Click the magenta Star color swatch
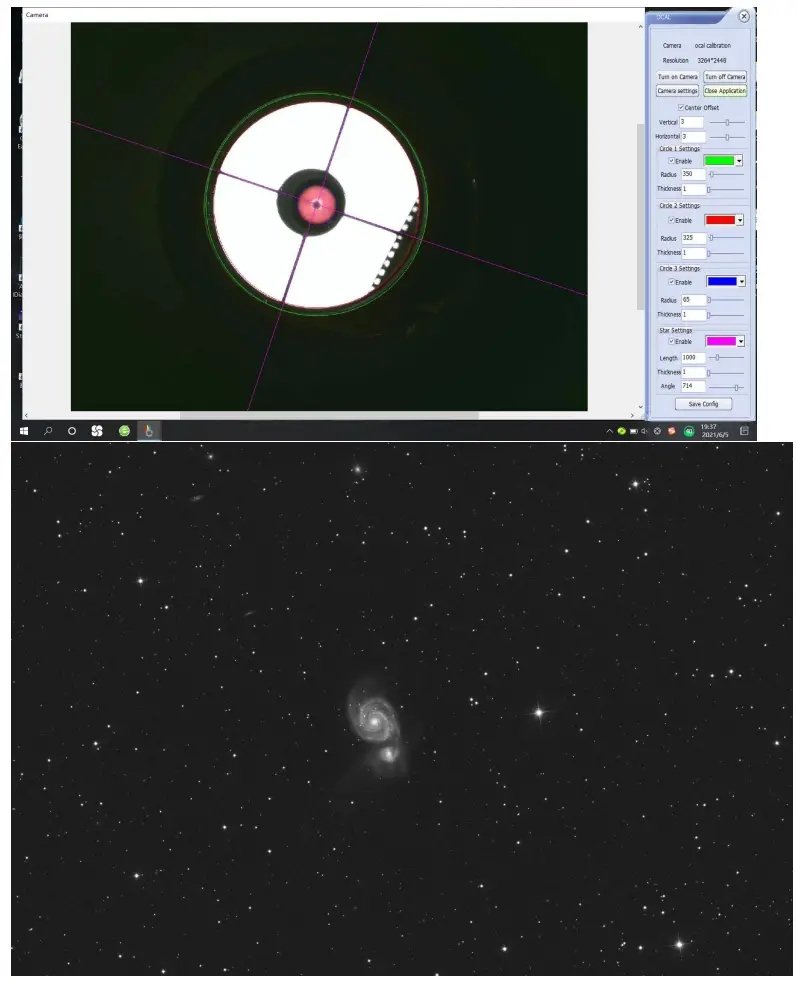 click(x=721, y=341)
